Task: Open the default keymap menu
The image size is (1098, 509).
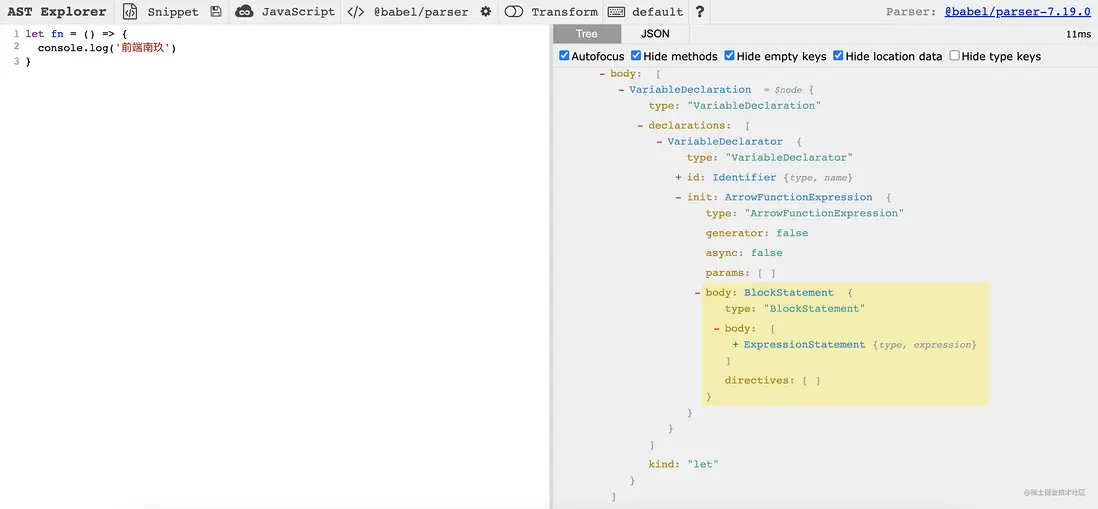Action: click(657, 12)
